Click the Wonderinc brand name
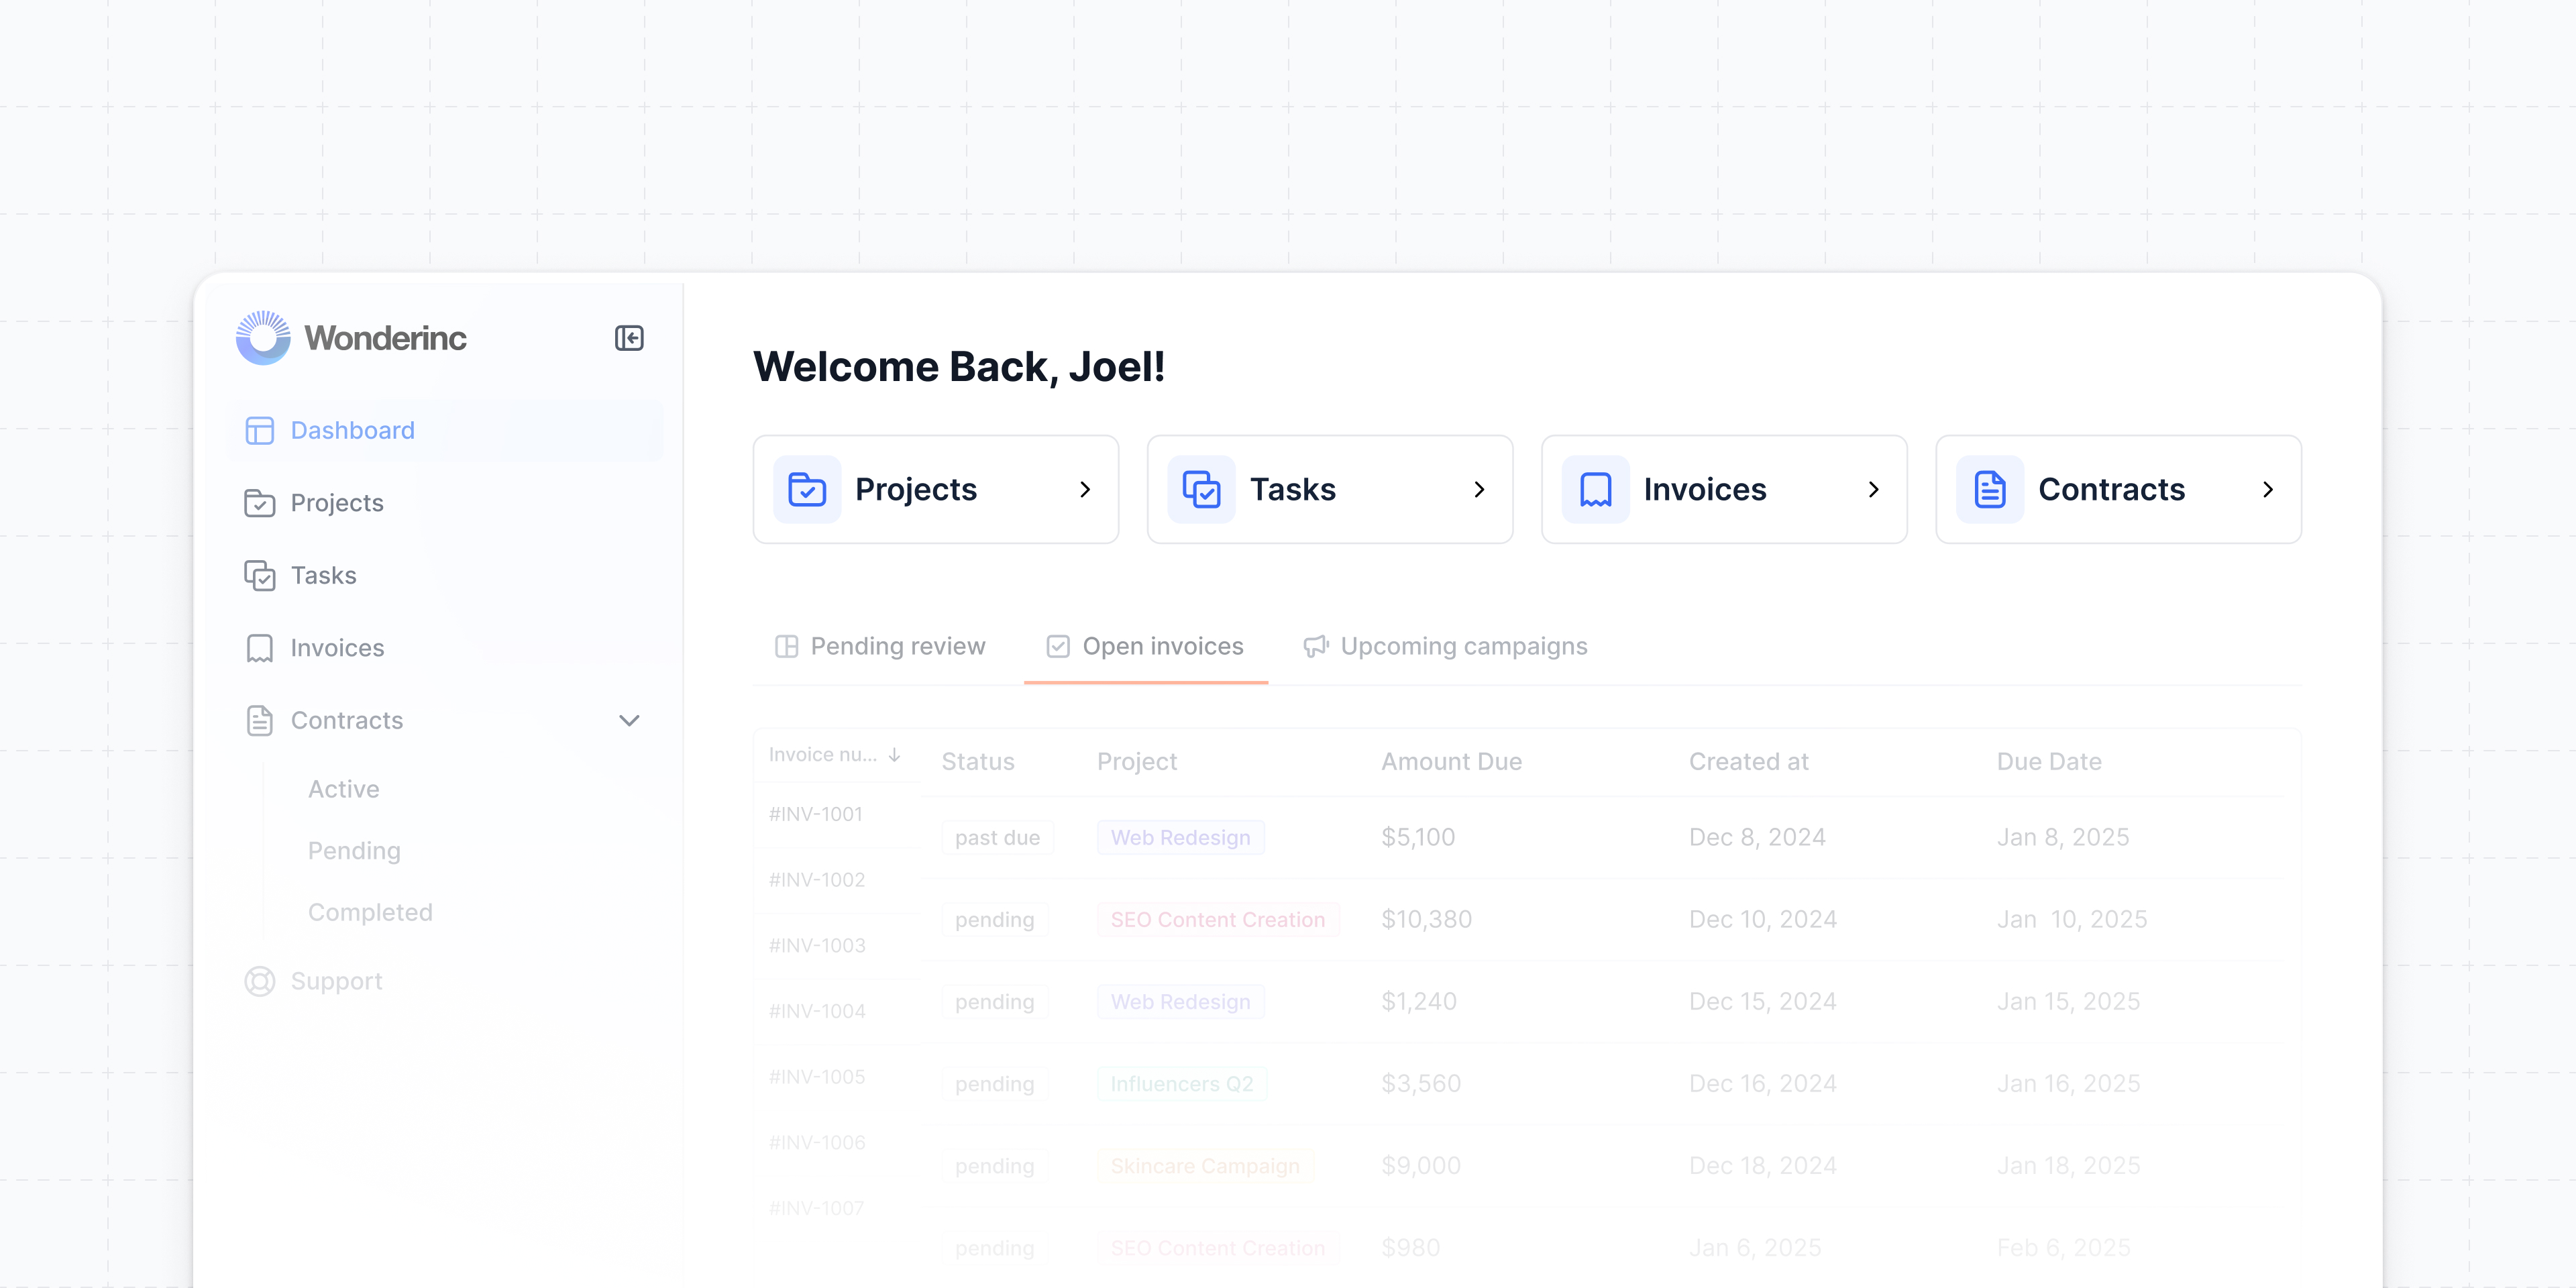 [x=385, y=339]
